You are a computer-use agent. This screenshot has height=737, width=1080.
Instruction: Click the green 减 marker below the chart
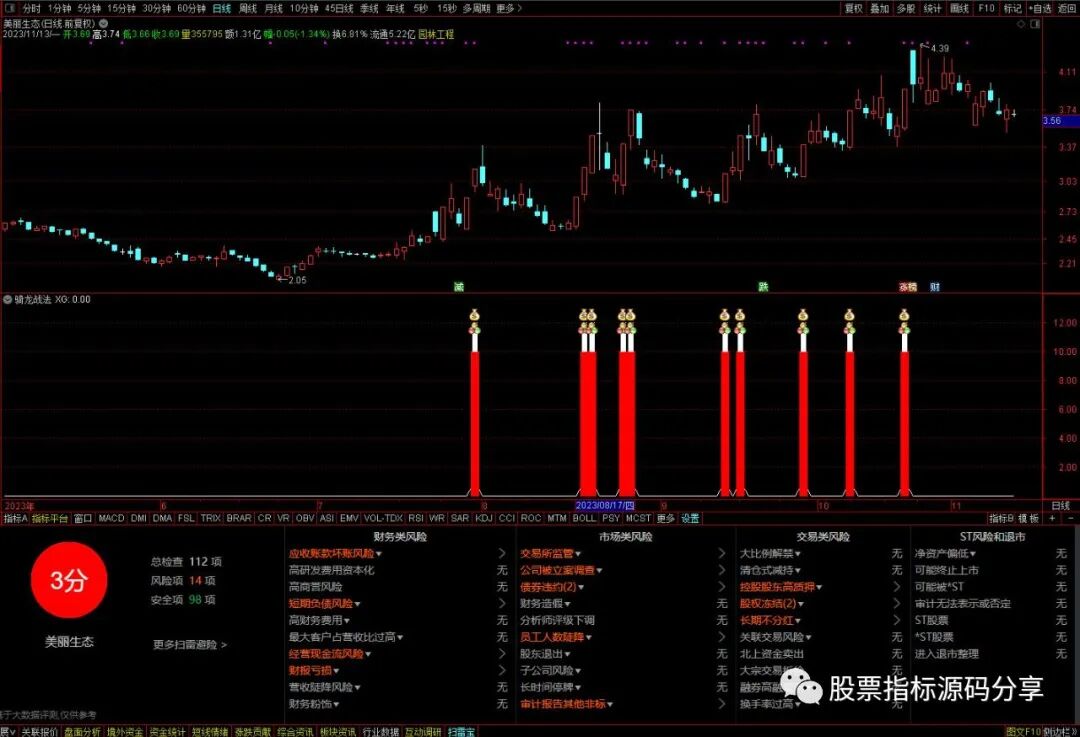pyautogui.click(x=459, y=287)
